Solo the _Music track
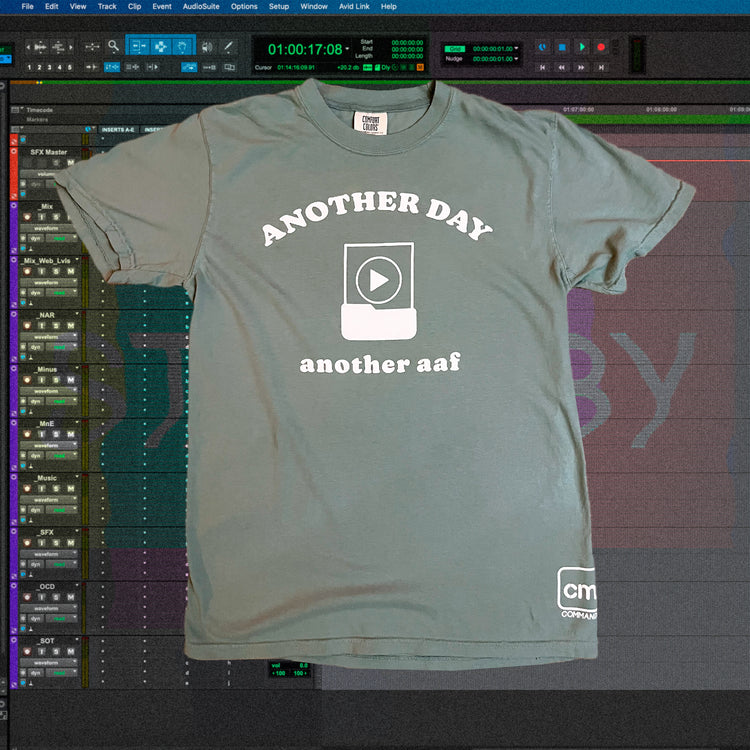The image size is (750, 750). (56, 489)
